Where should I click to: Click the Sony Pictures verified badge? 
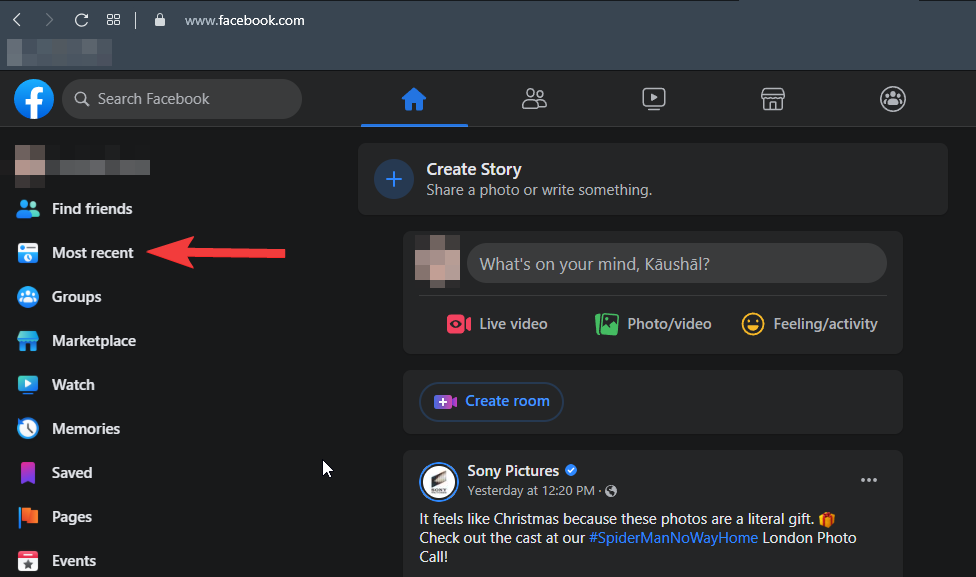571,471
